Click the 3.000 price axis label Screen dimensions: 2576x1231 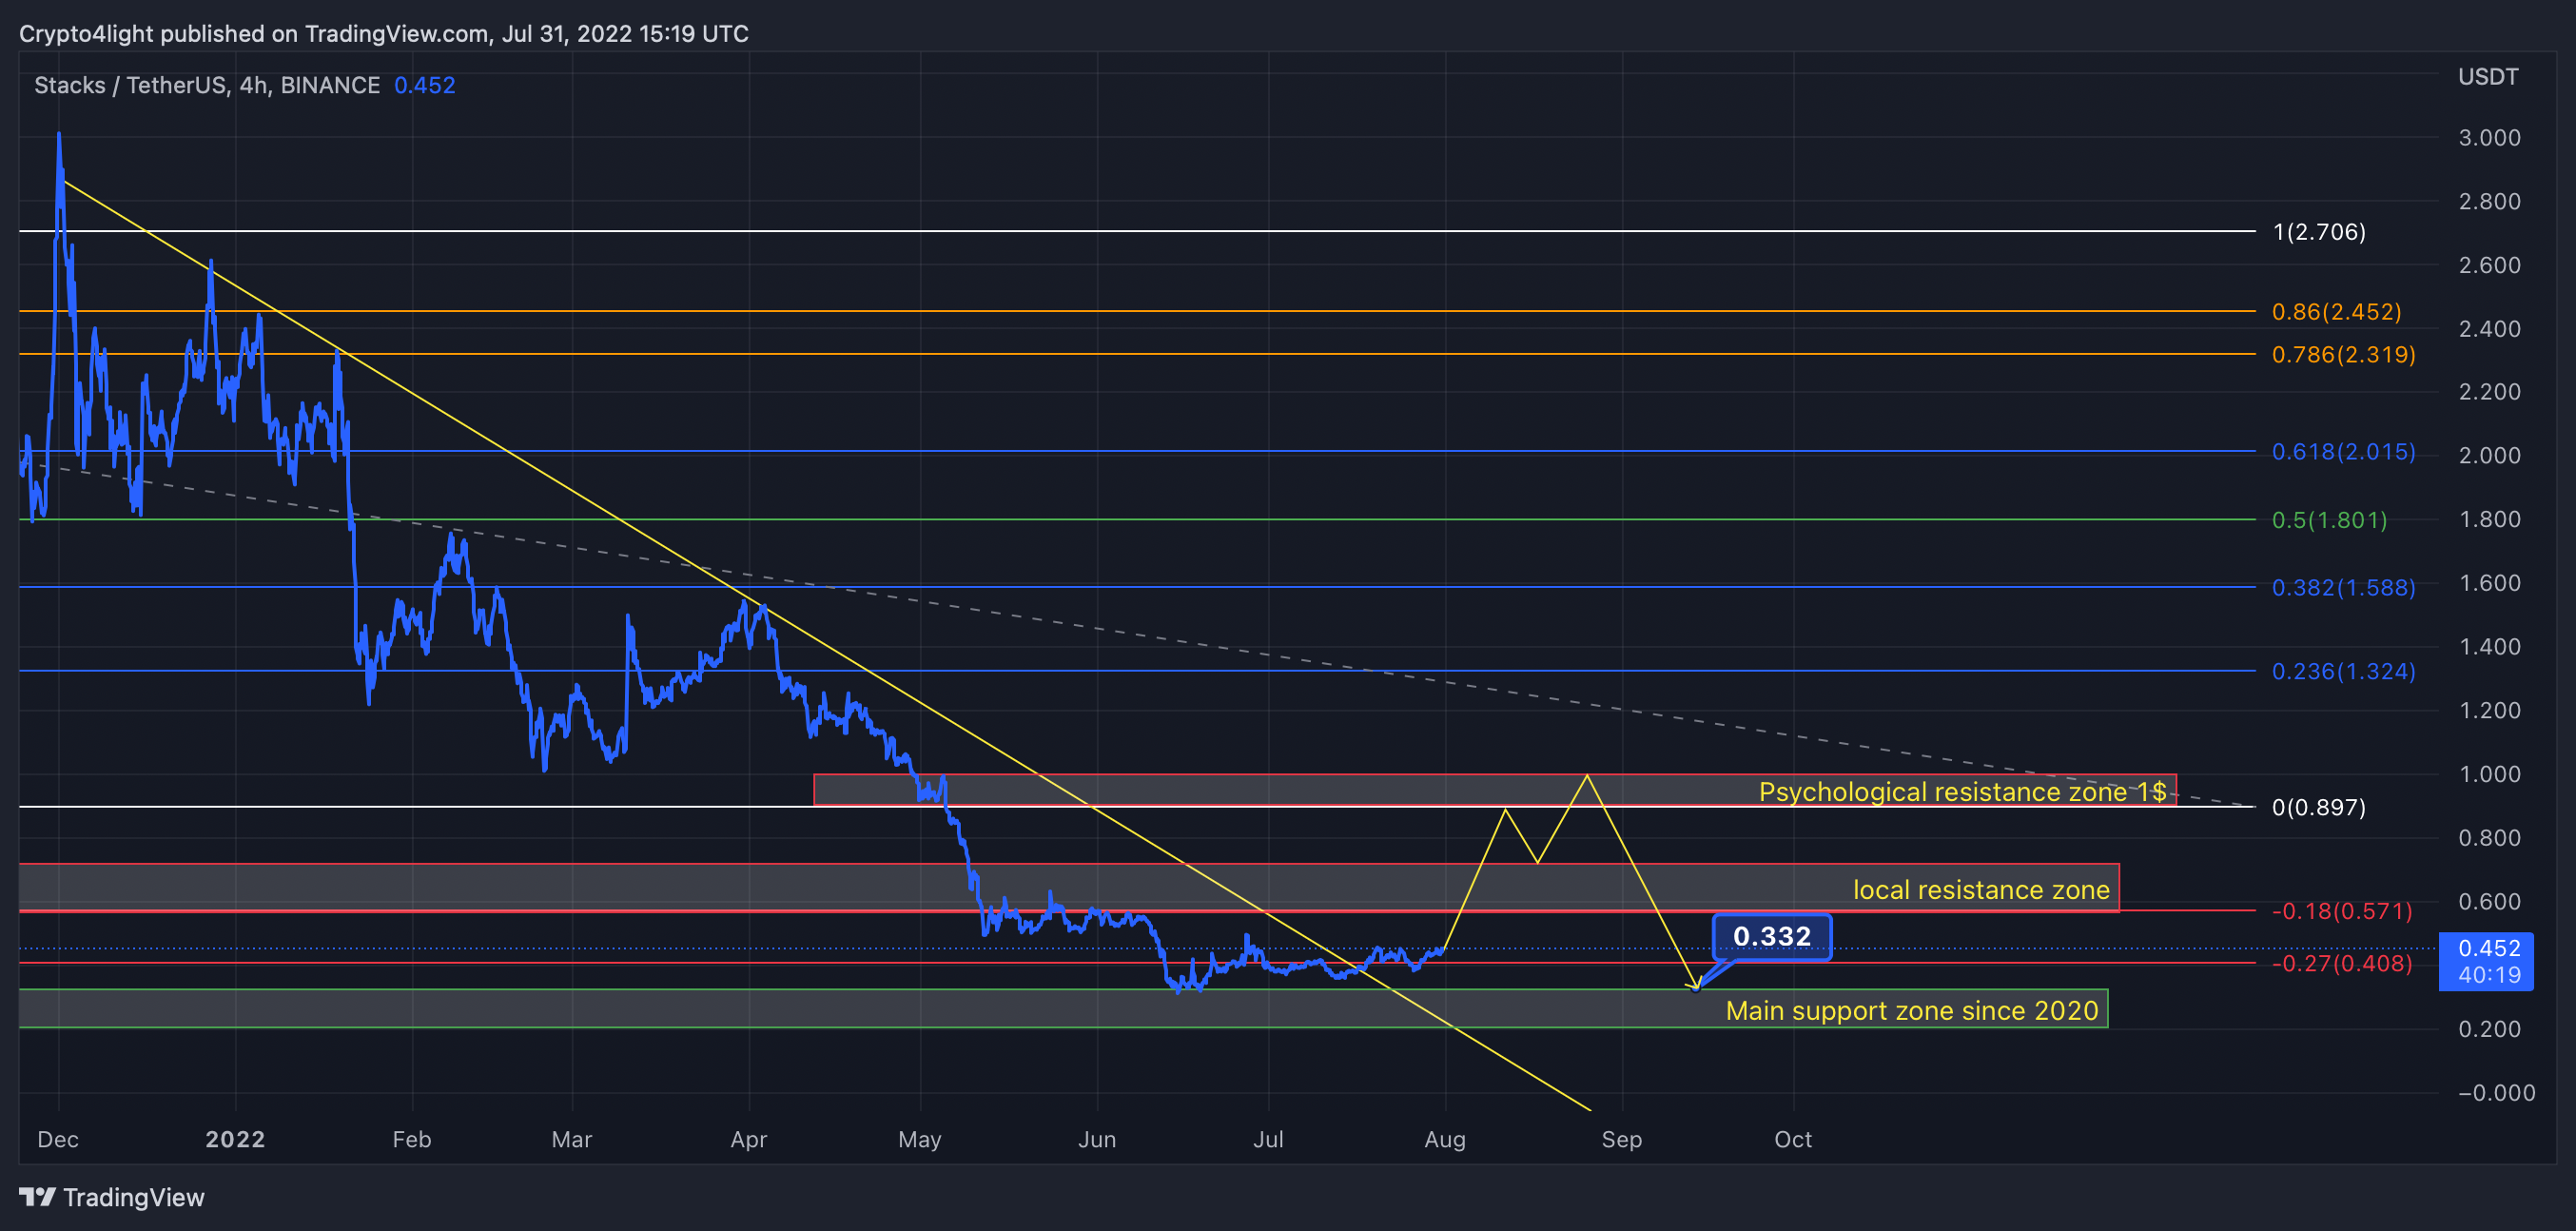tap(2490, 138)
